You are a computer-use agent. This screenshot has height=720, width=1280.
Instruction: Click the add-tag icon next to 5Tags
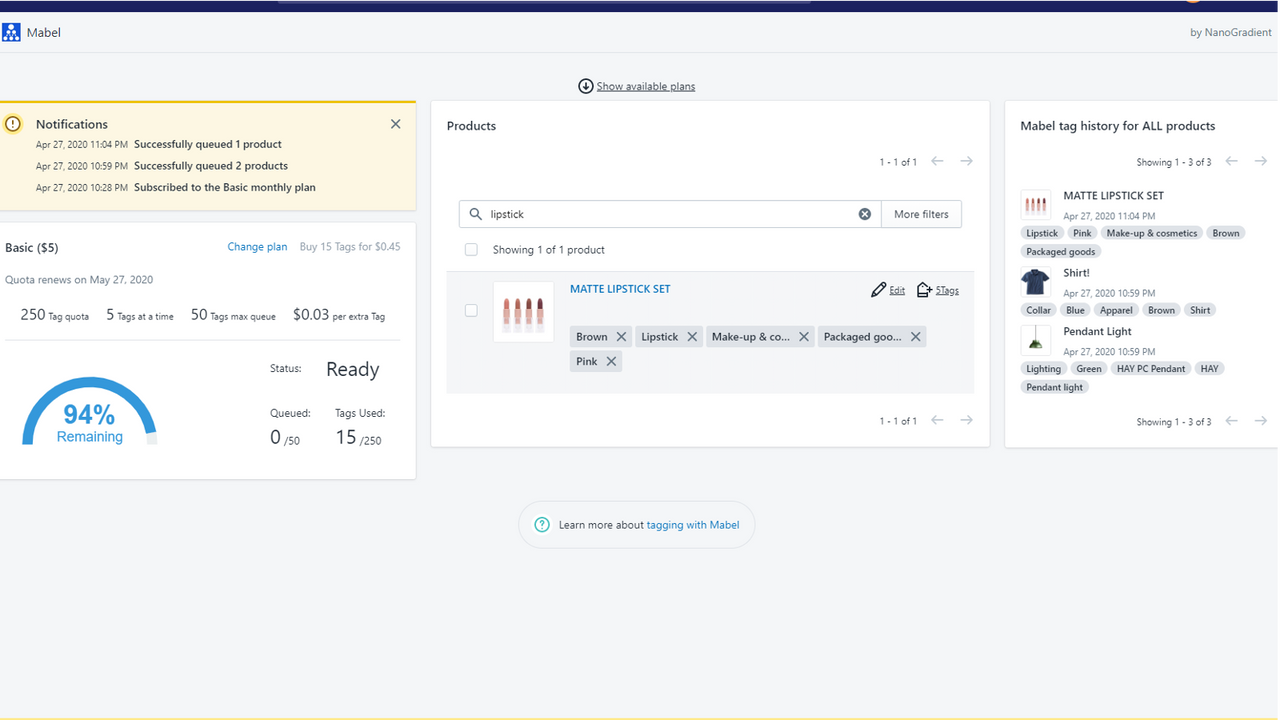(x=923, y=290)
